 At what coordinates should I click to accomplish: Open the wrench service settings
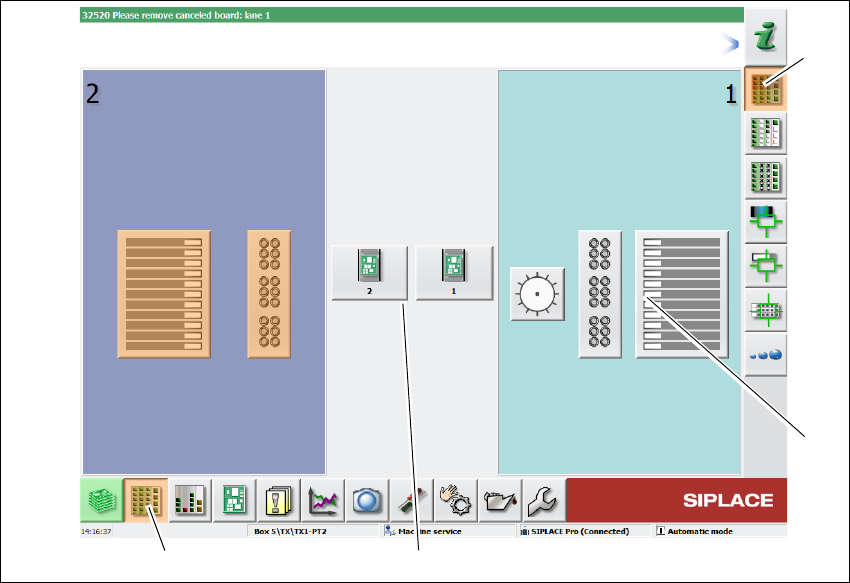(x=544, y=500)
